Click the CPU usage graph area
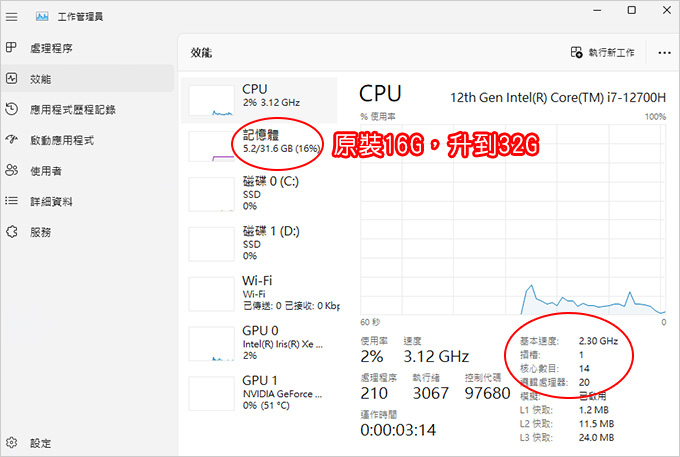 point(513,219)
